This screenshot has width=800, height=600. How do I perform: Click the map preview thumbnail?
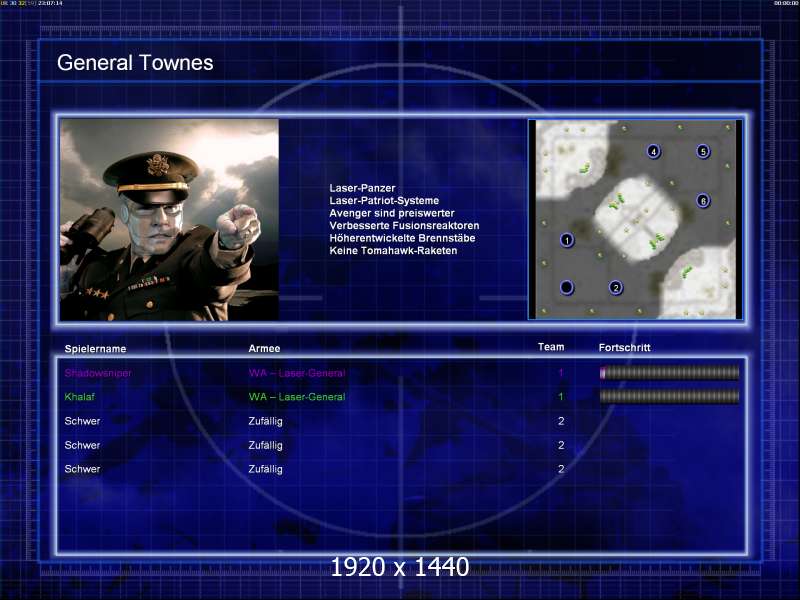click(x=635, y=220)
